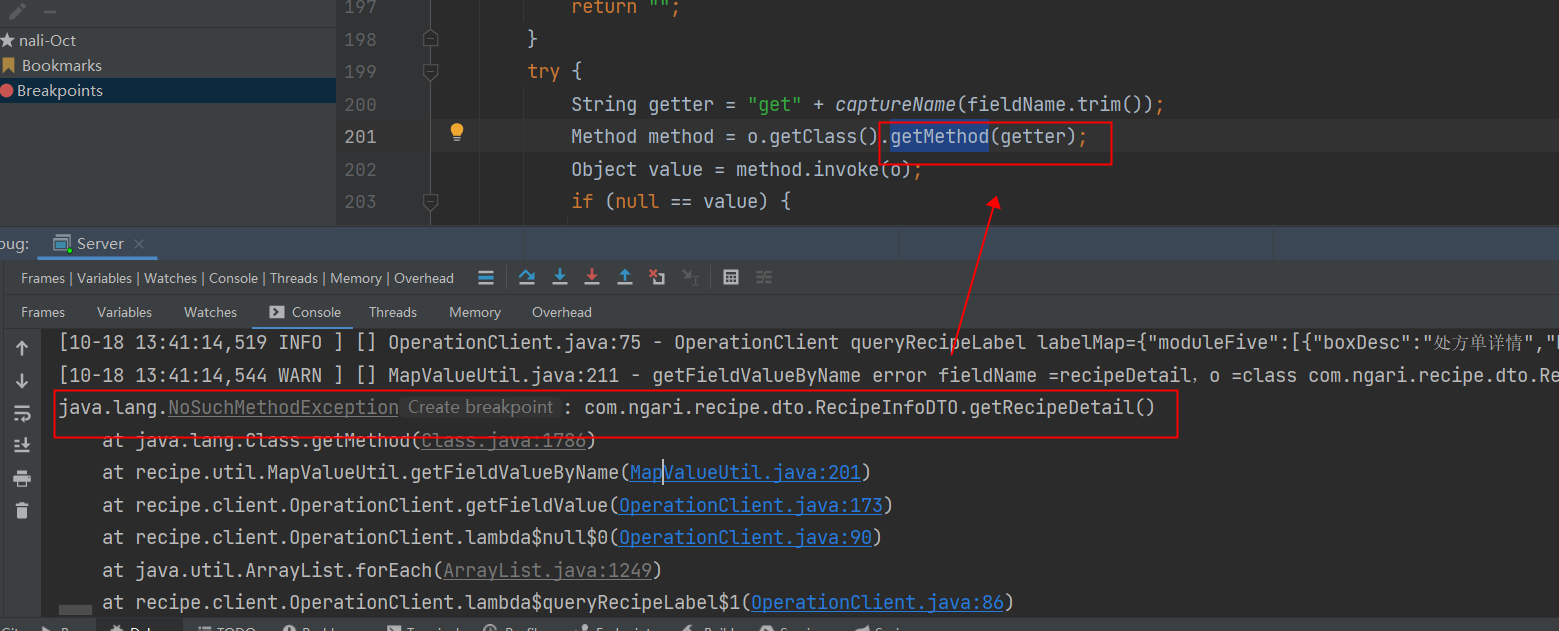Screen dimensions: 1559x631
Task: Click the Step Over debugger icon
Action: (526, 278)
